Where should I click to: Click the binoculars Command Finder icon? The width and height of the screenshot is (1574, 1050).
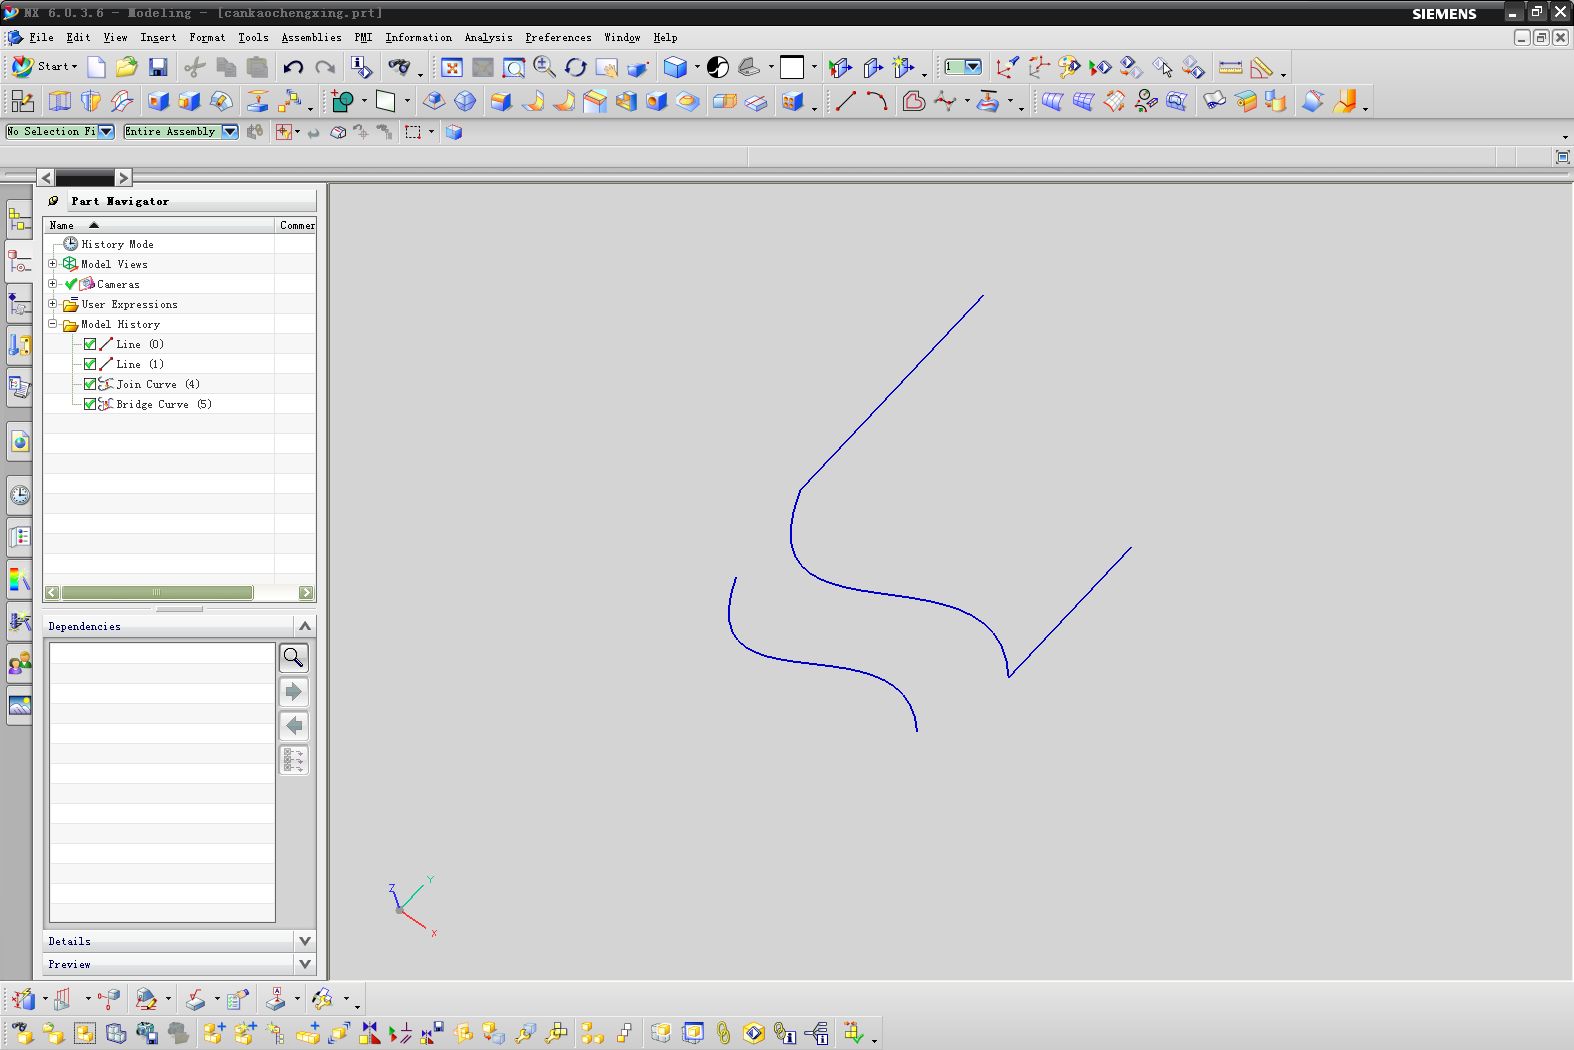pyautogui.click(x=400, y=67)
